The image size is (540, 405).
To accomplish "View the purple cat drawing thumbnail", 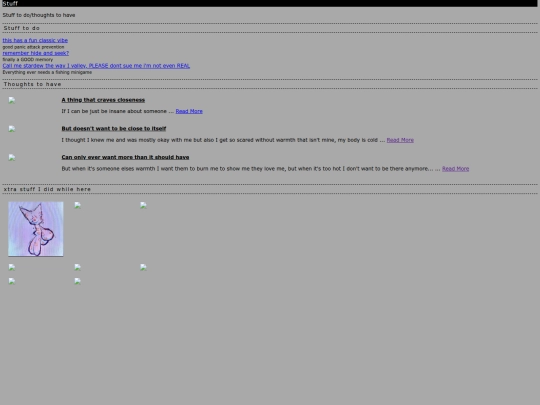I will coord(36,229).
